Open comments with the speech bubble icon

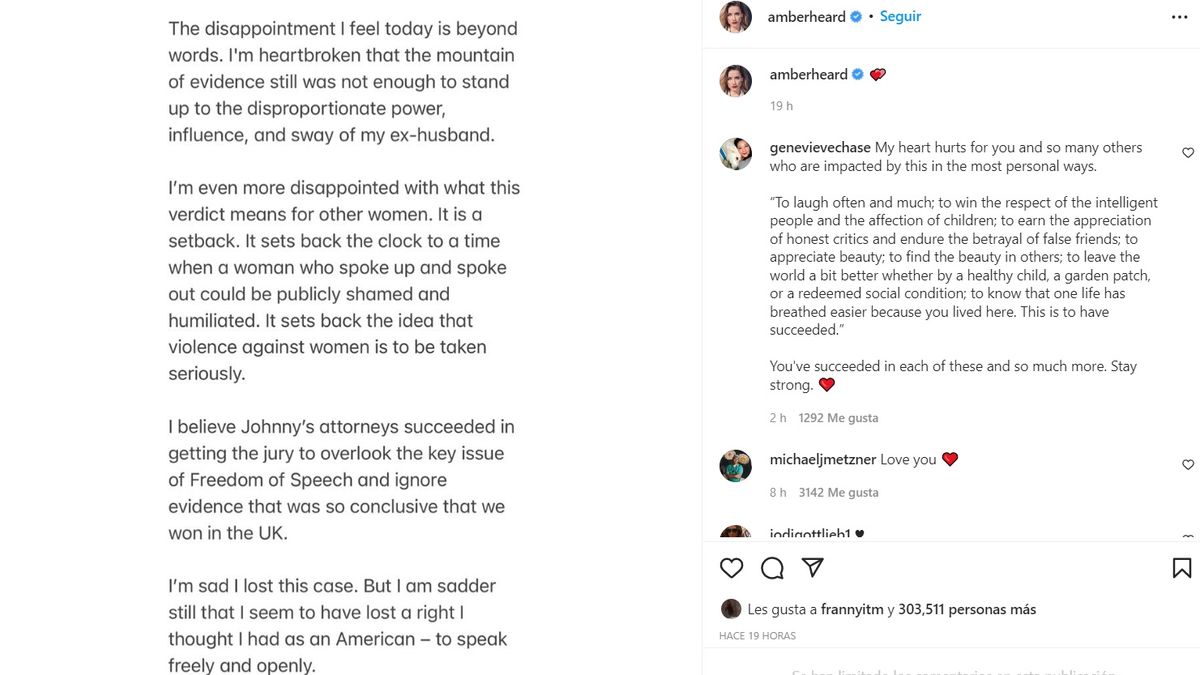pyautogui.click(x=772, y=568)
